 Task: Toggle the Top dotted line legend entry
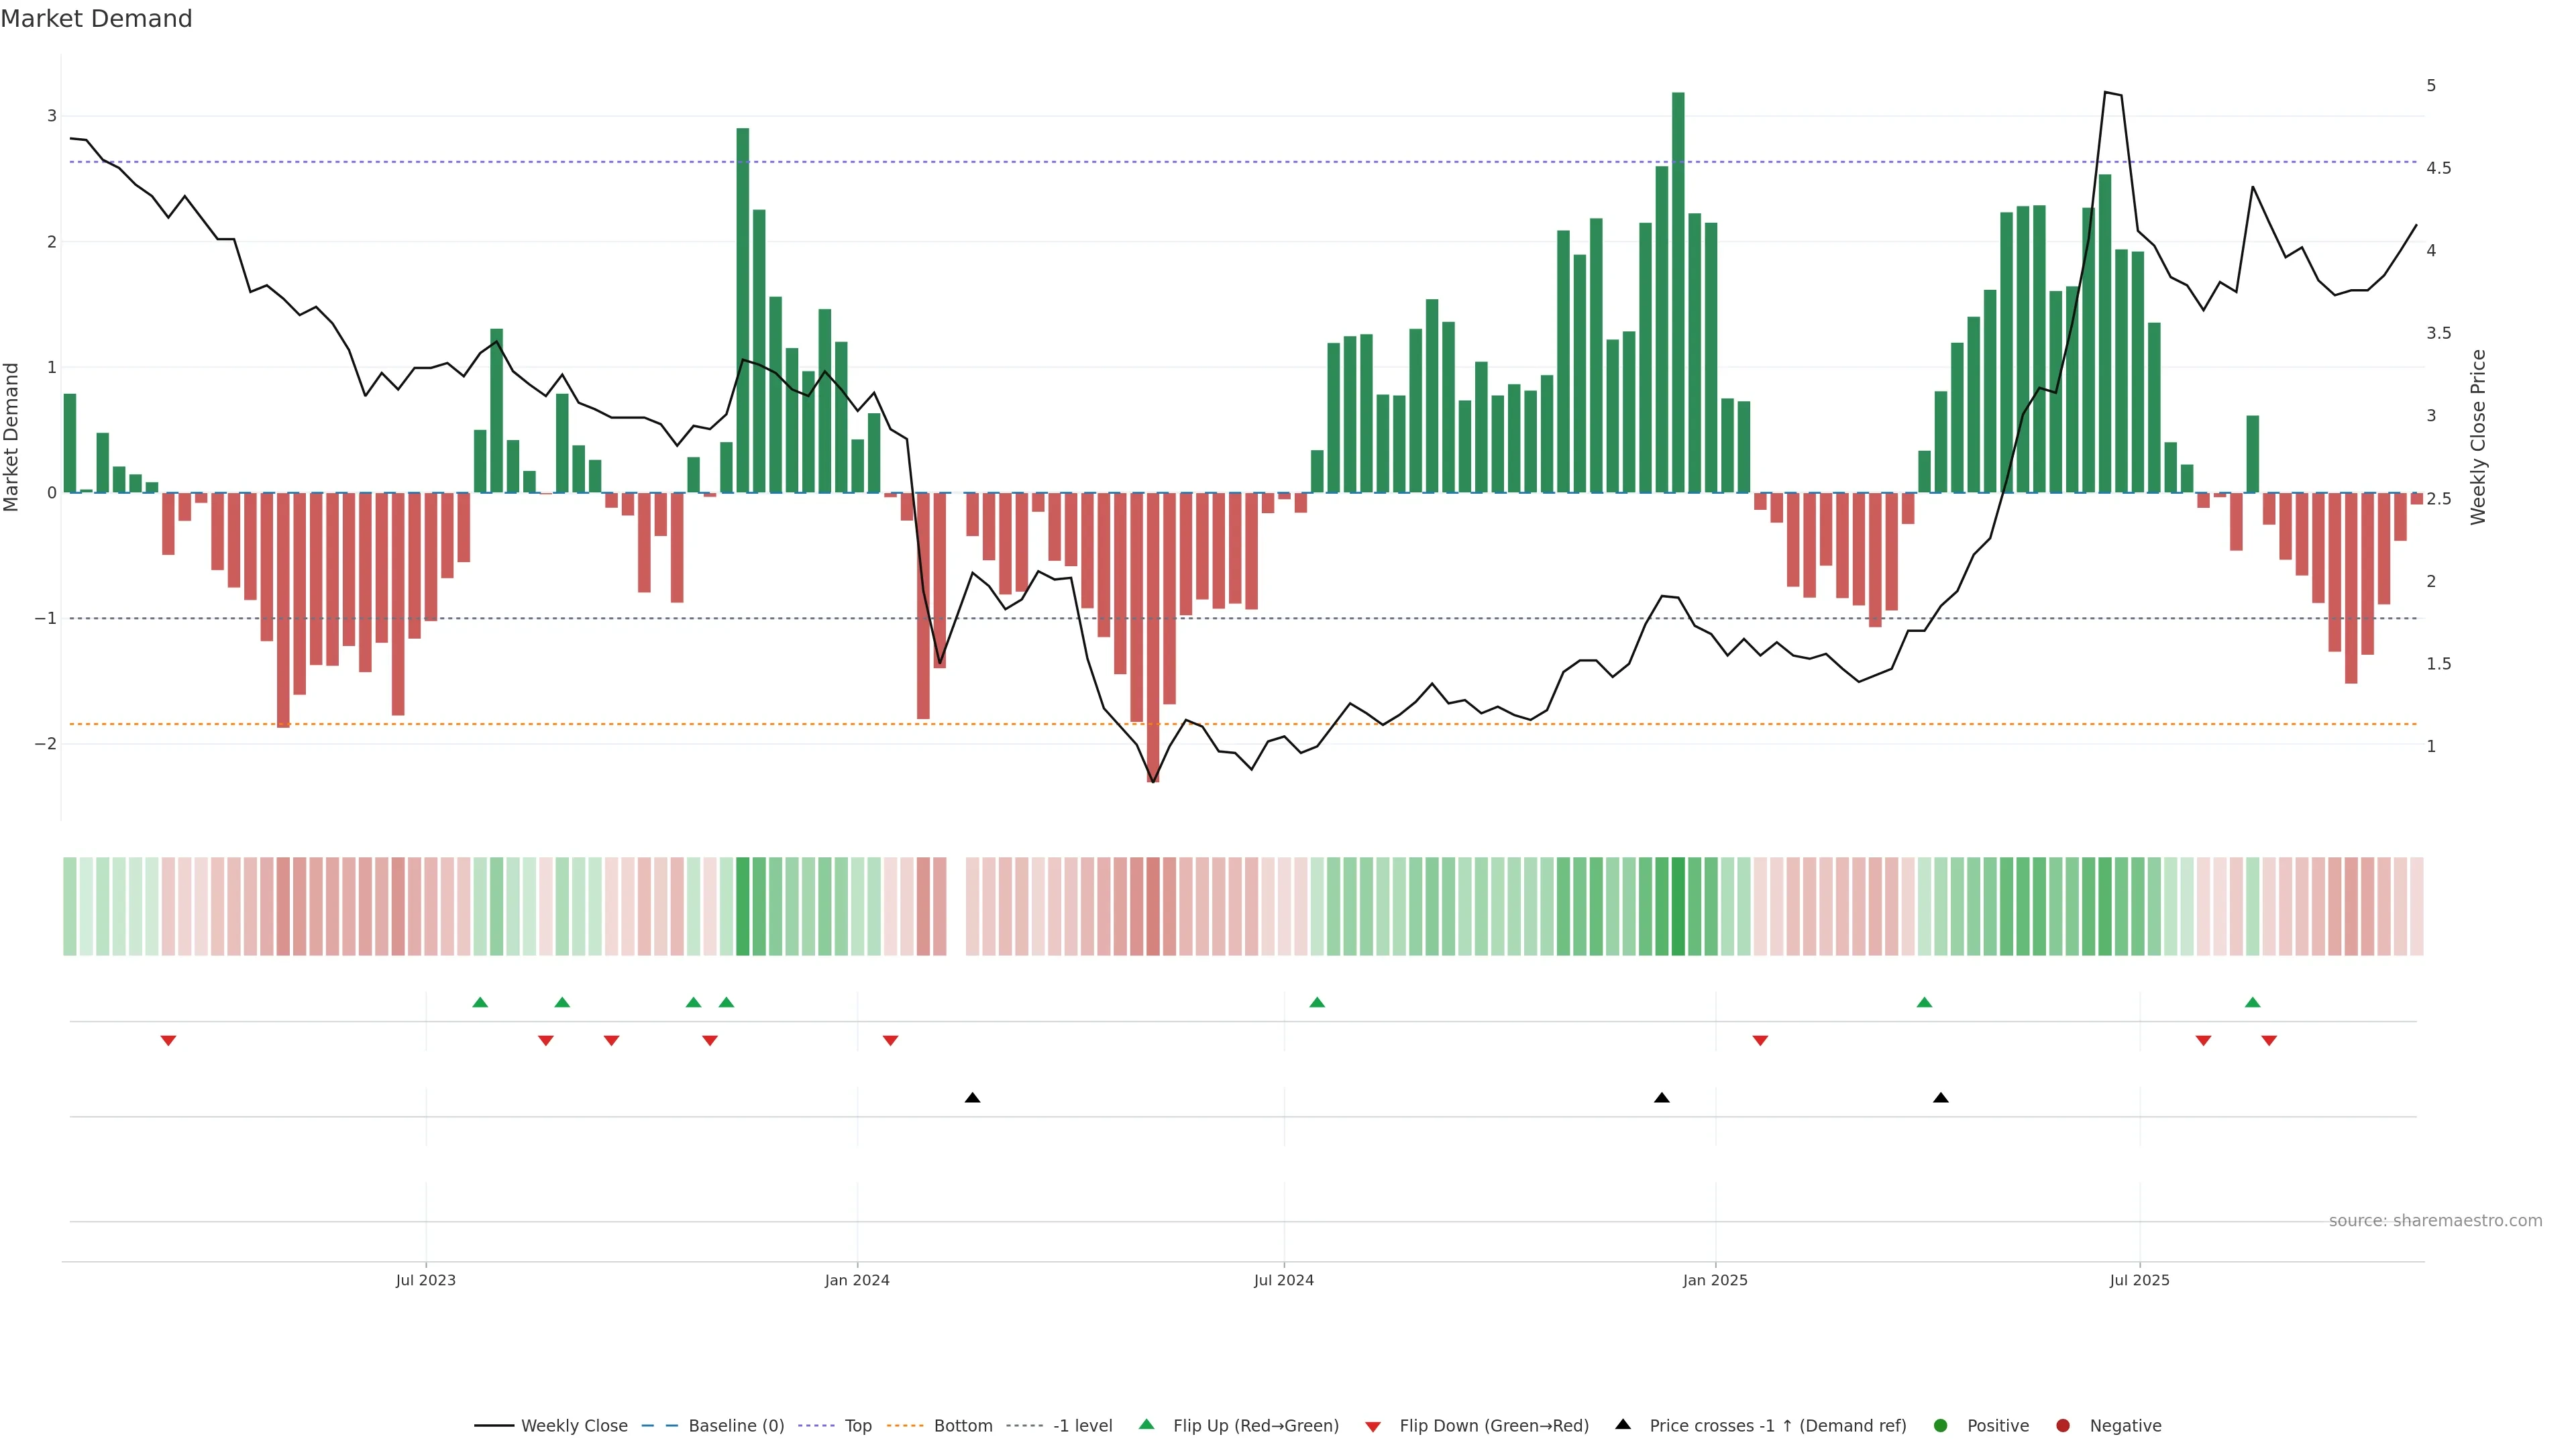pos(857,1425)
